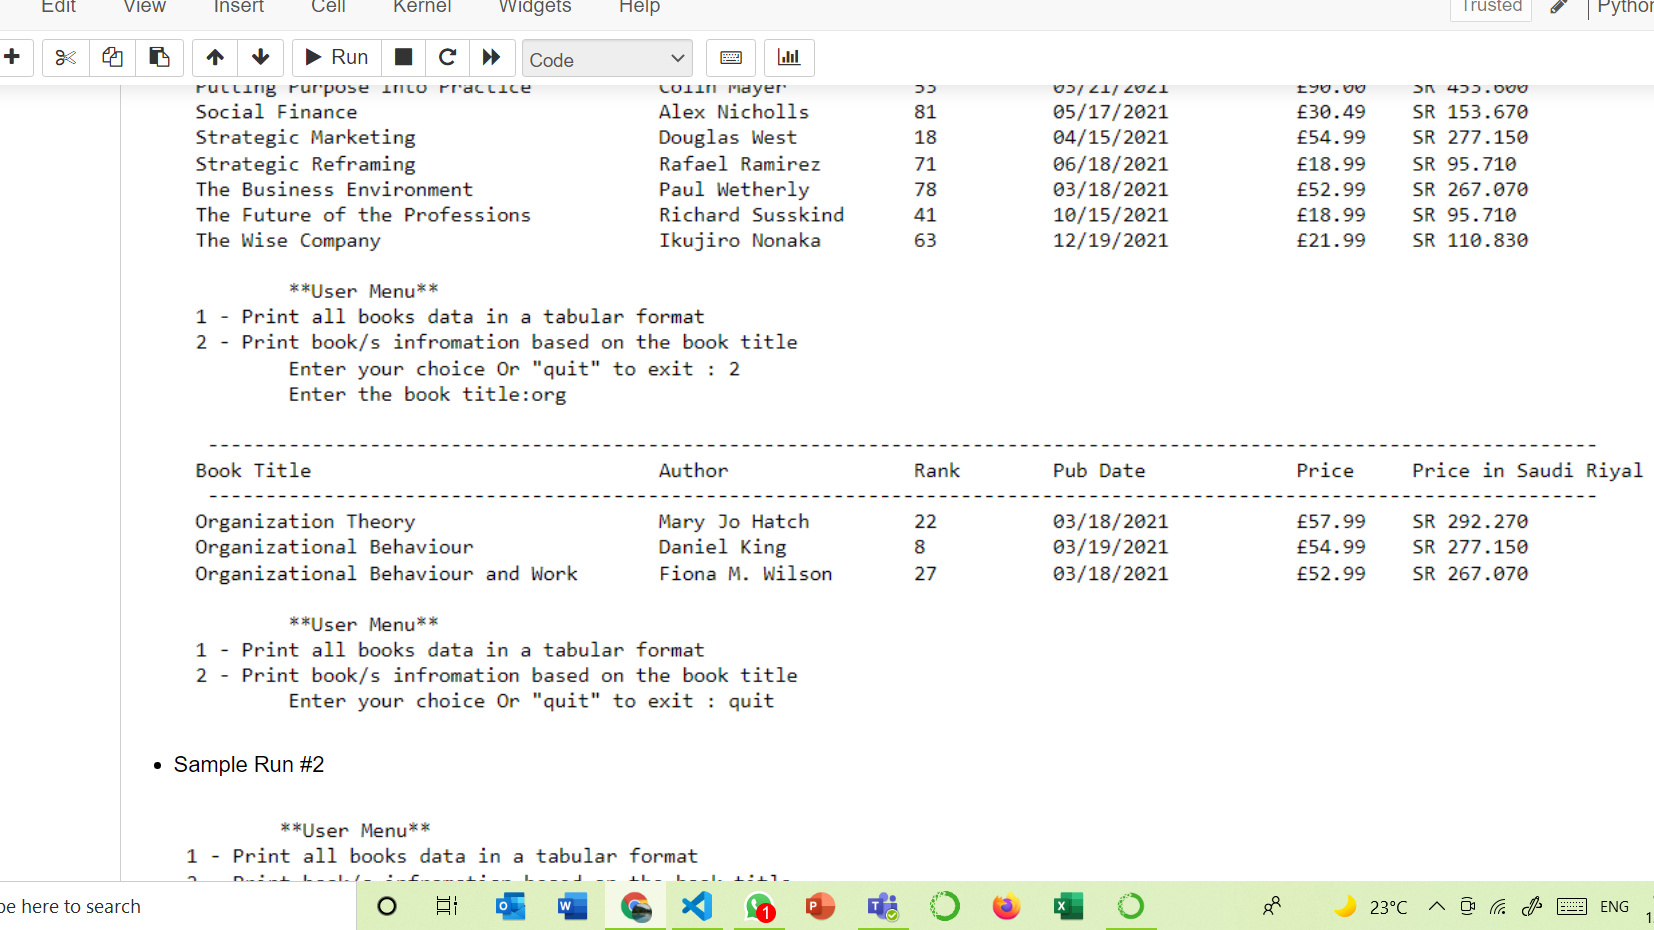This screenshot has width=1654, height=930.
Task: Move selected cell down
Action: pyautogui.click(x=261, y=57)
